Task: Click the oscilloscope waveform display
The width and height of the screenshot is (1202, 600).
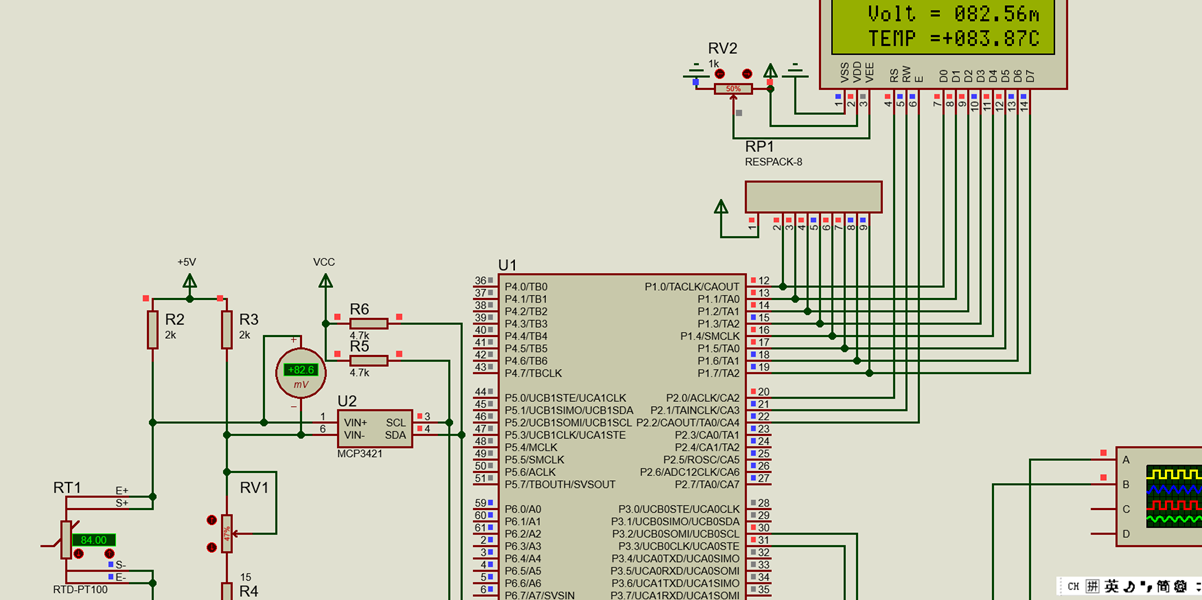Action: pyautogui.click(x=1174, y=496)
